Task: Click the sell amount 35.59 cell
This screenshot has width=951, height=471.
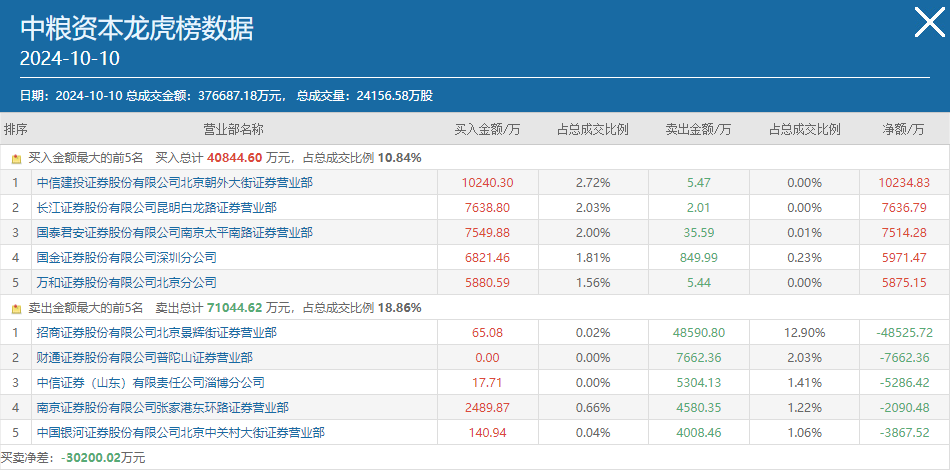Action: click(x=699, y=233)
